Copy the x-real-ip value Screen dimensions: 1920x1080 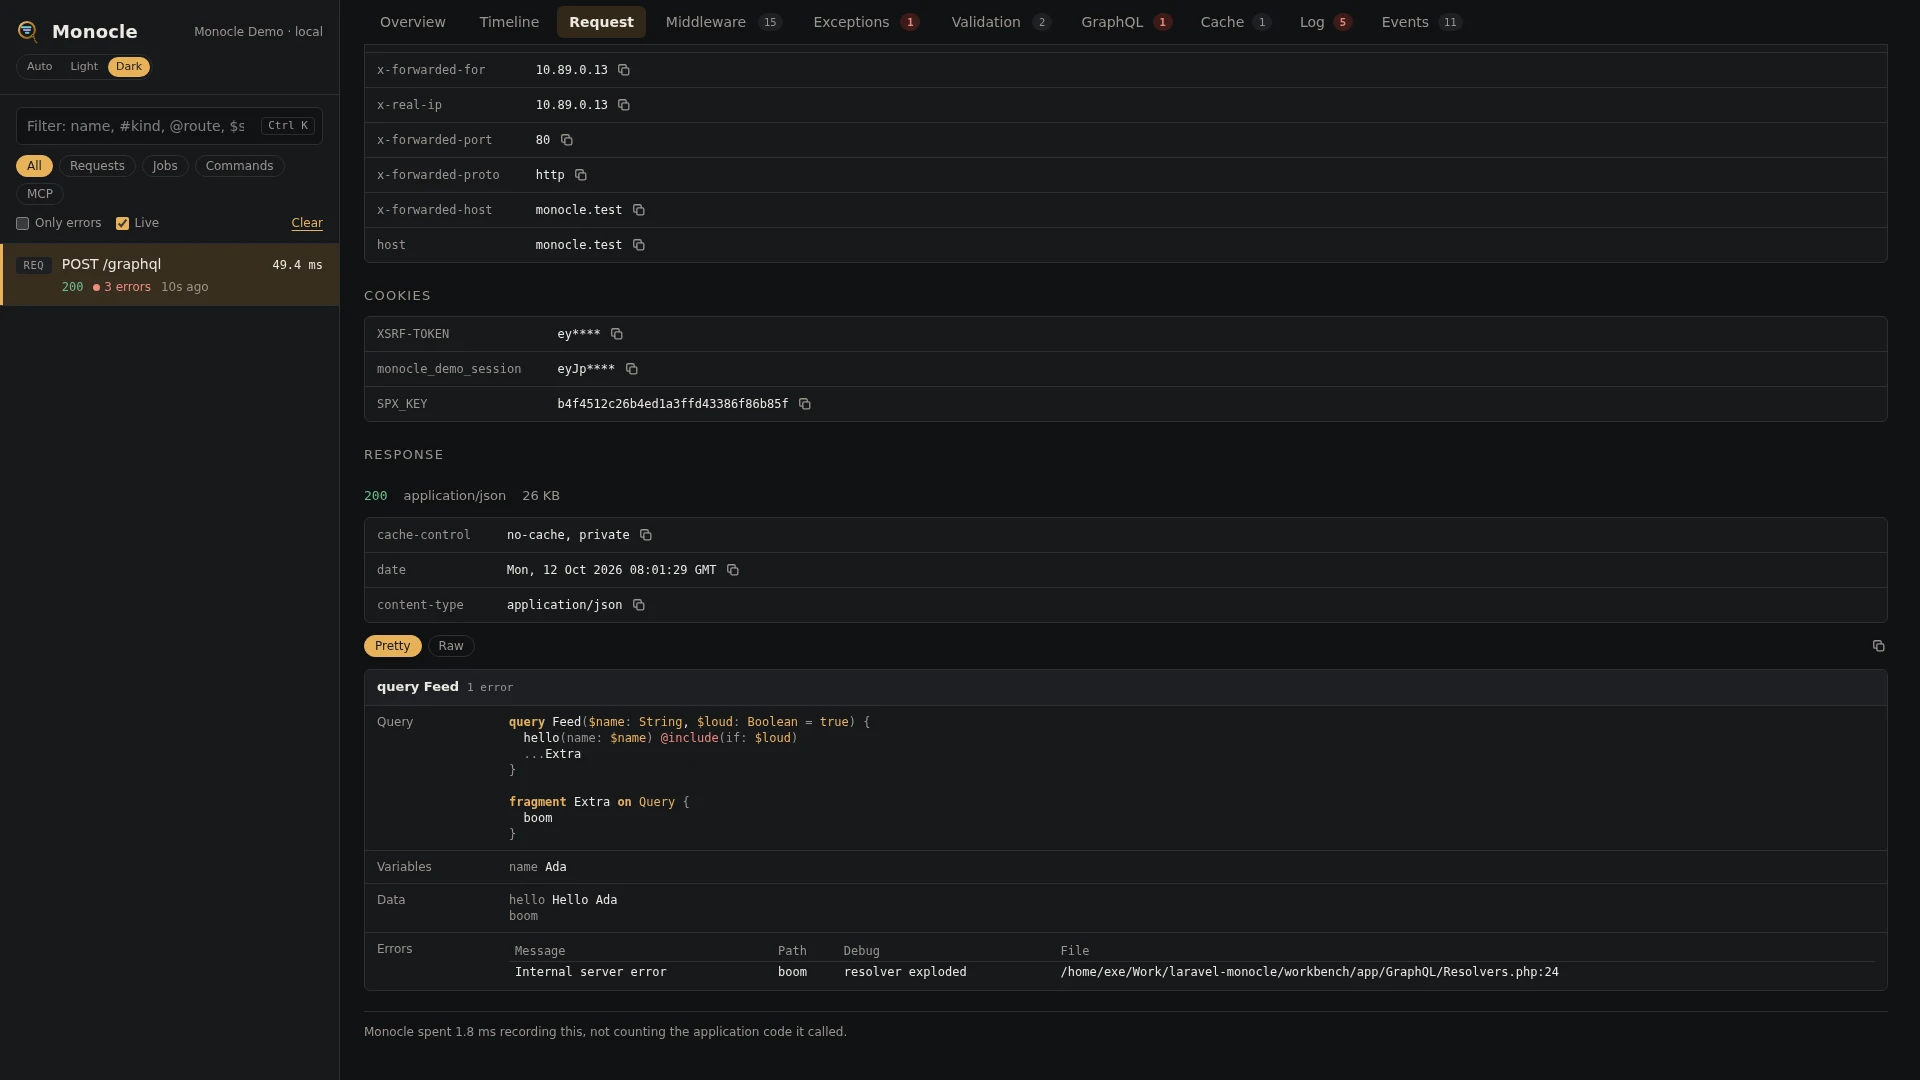624,105
